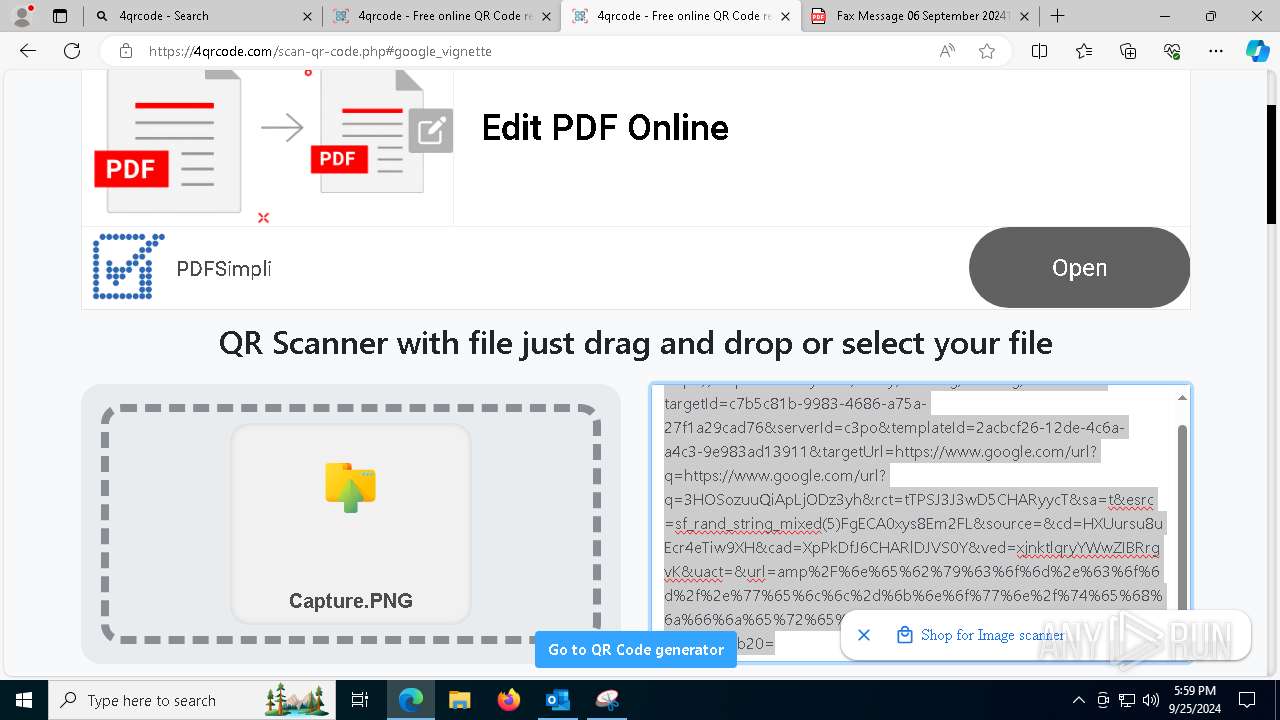Close the Fax Message PDF tab

coord(1024,16)
